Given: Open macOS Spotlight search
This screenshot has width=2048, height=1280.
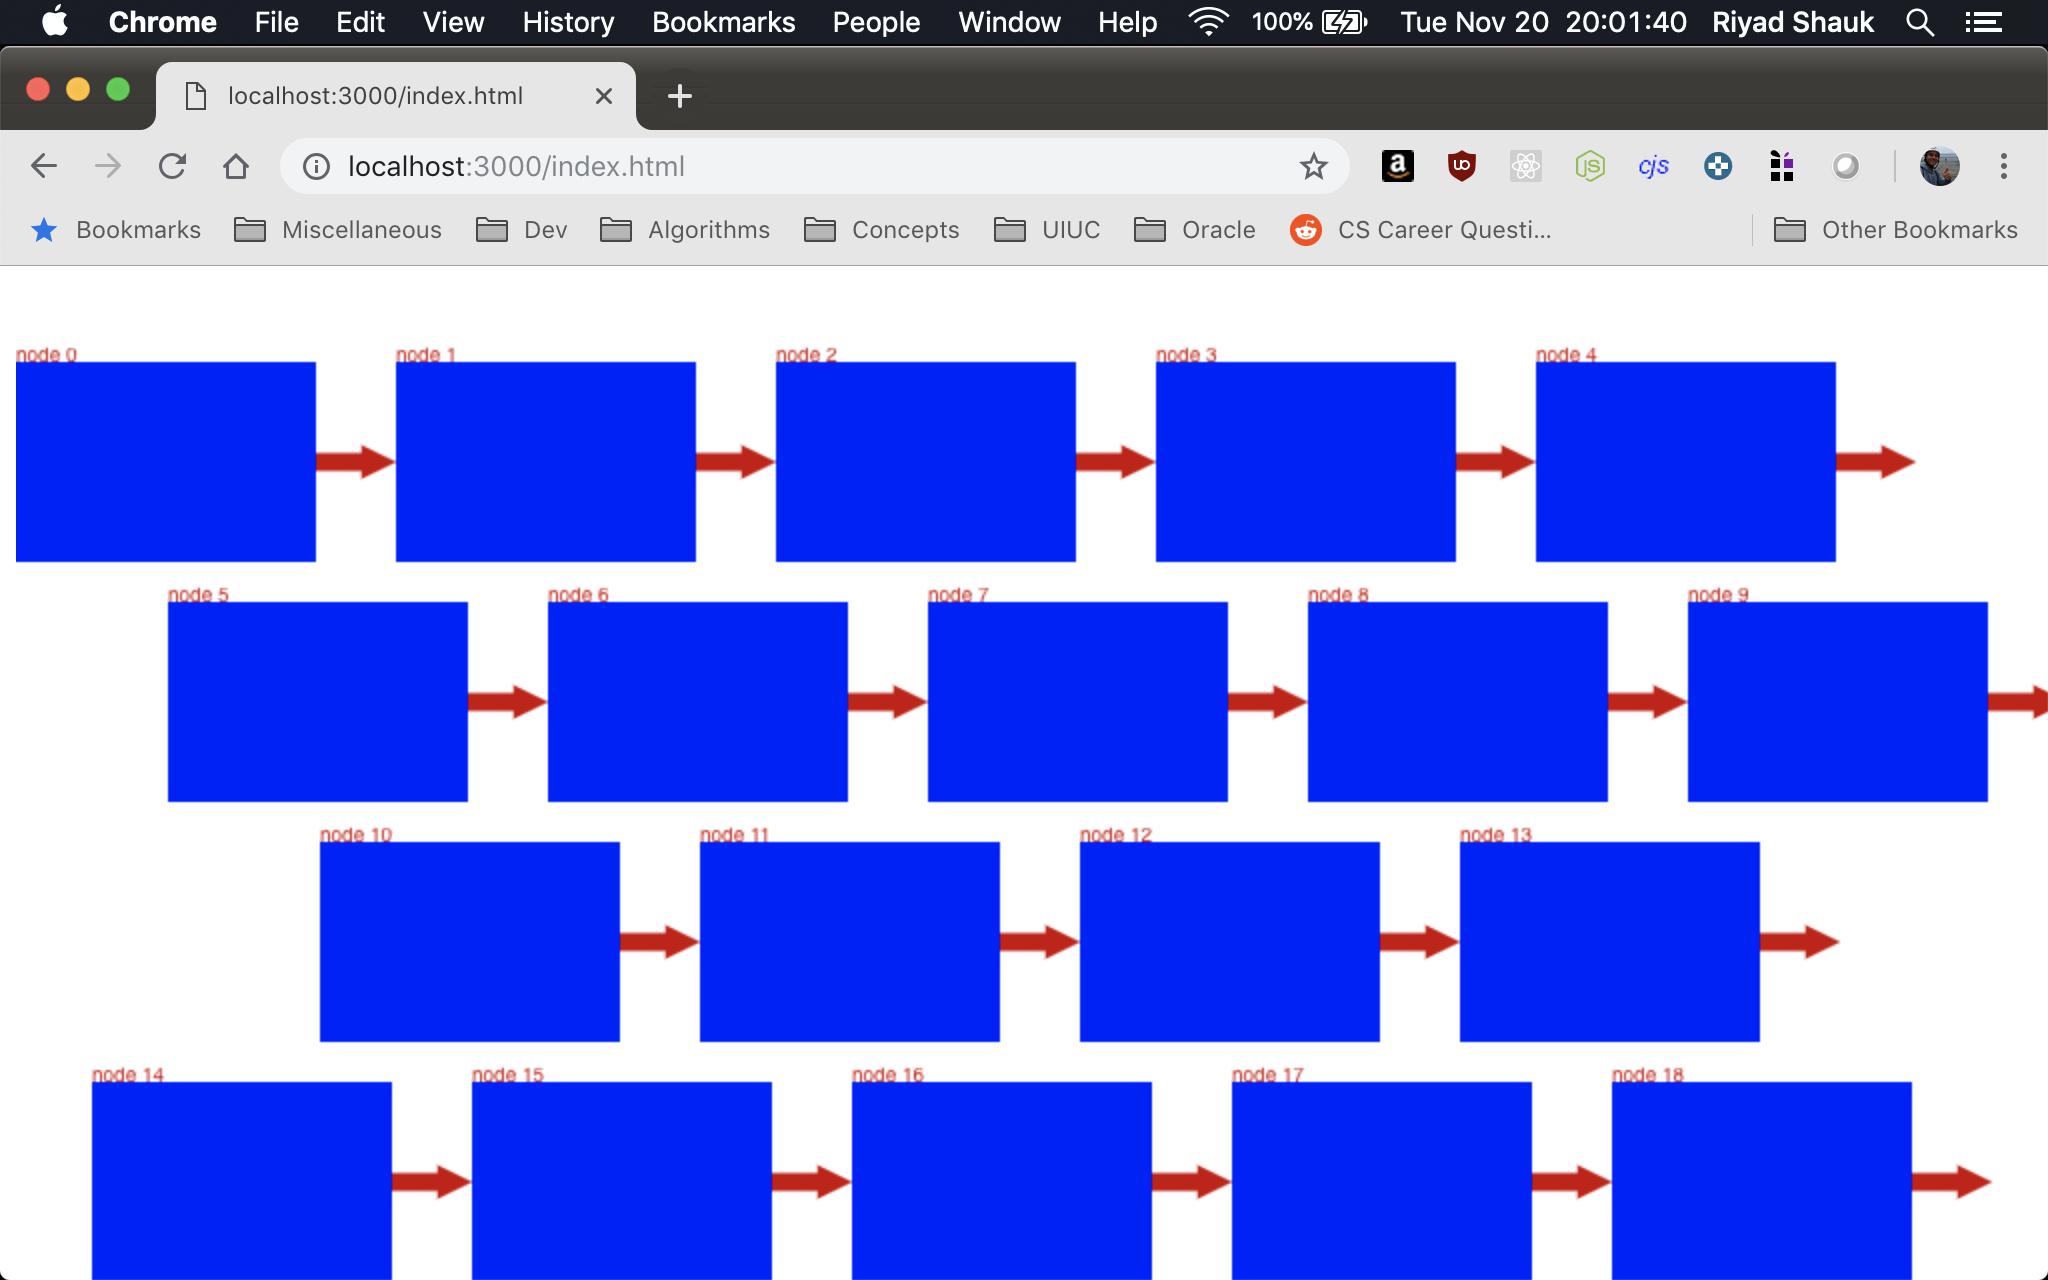Looking at the screenshot, I should 1919,22.
